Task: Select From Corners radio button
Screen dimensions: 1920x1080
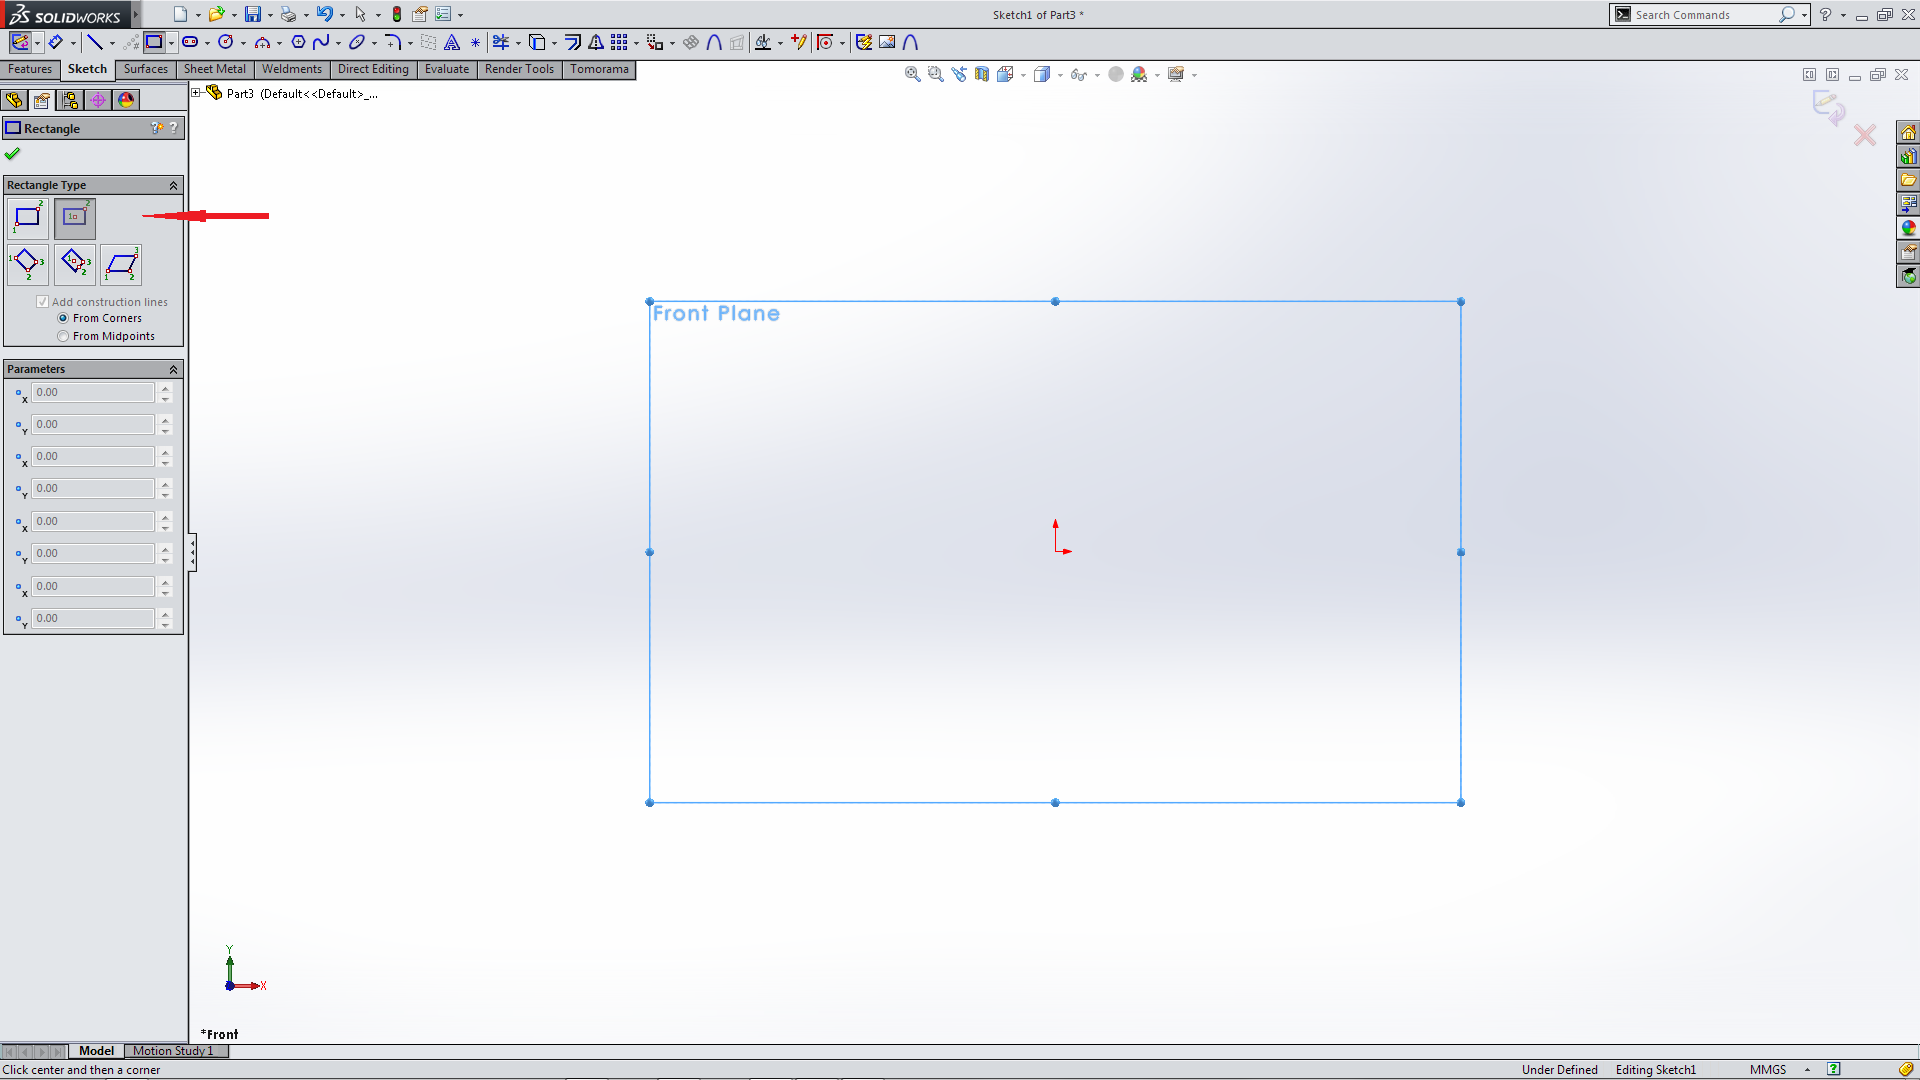Action: click(x=63, y=318)
